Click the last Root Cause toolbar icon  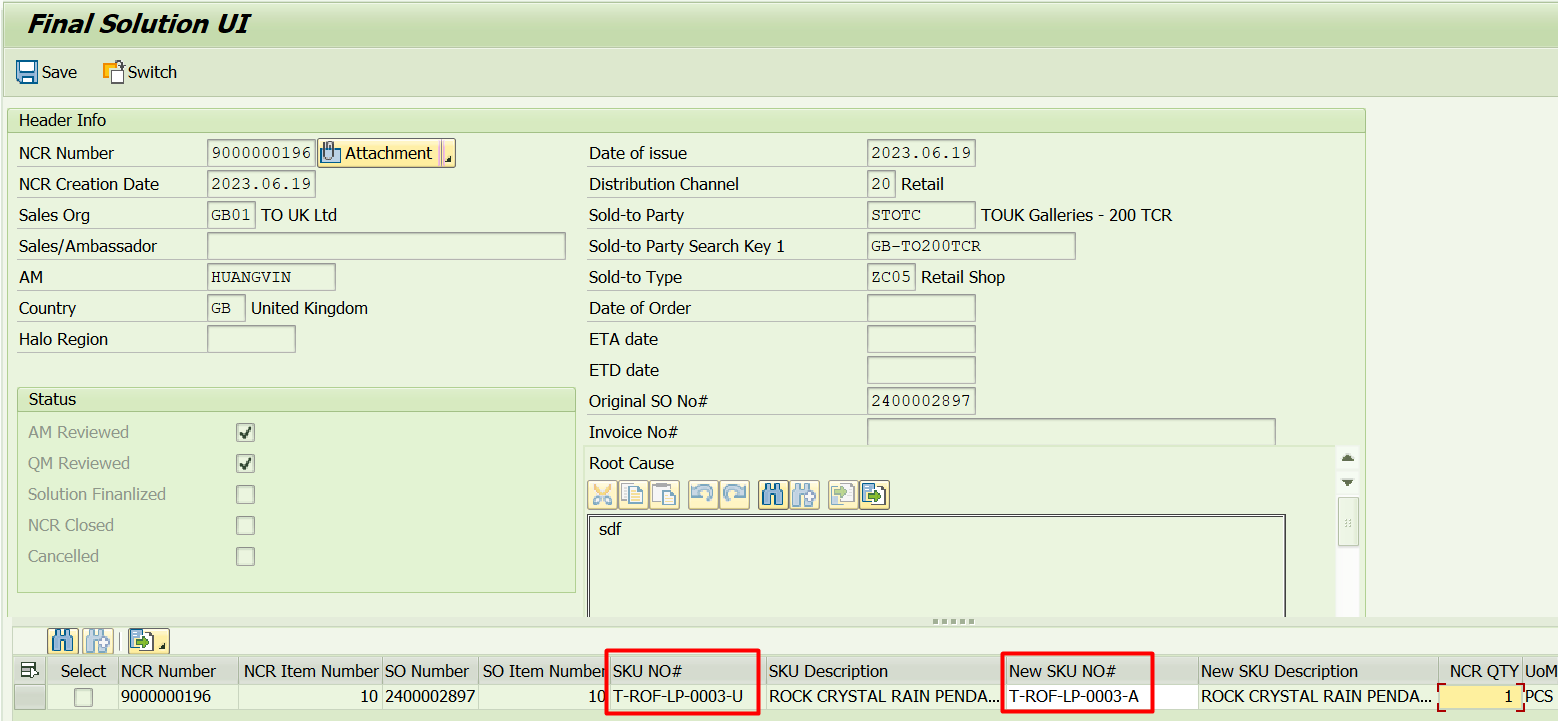pyautogui.click(x=874, y=494)
